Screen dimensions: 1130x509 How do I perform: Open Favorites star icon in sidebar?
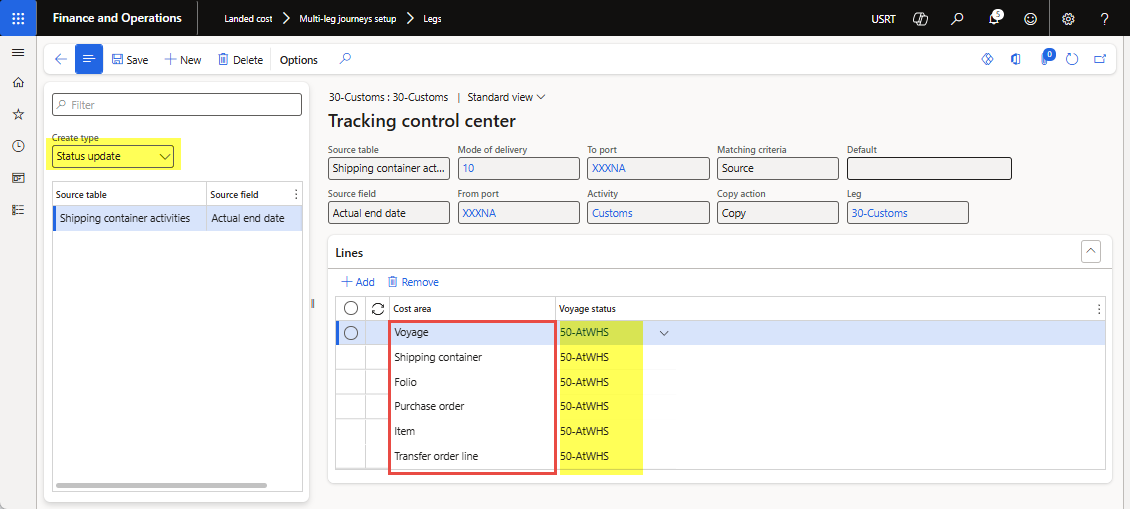point(18,115)
